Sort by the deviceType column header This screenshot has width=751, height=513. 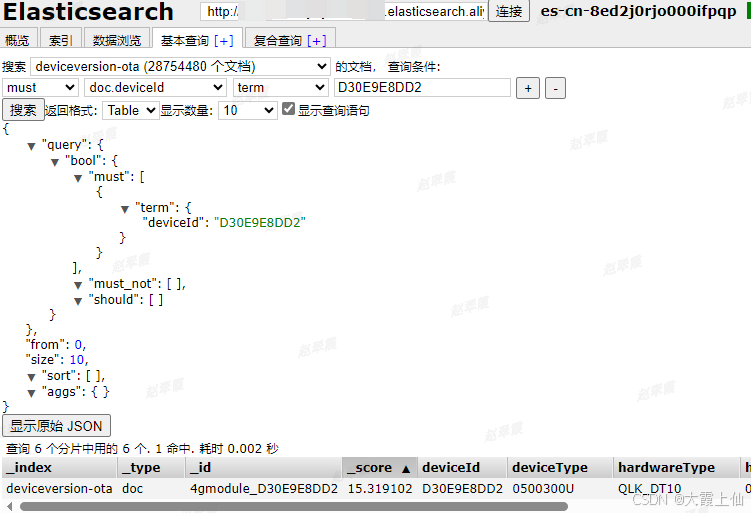click(x=560, y=467)
